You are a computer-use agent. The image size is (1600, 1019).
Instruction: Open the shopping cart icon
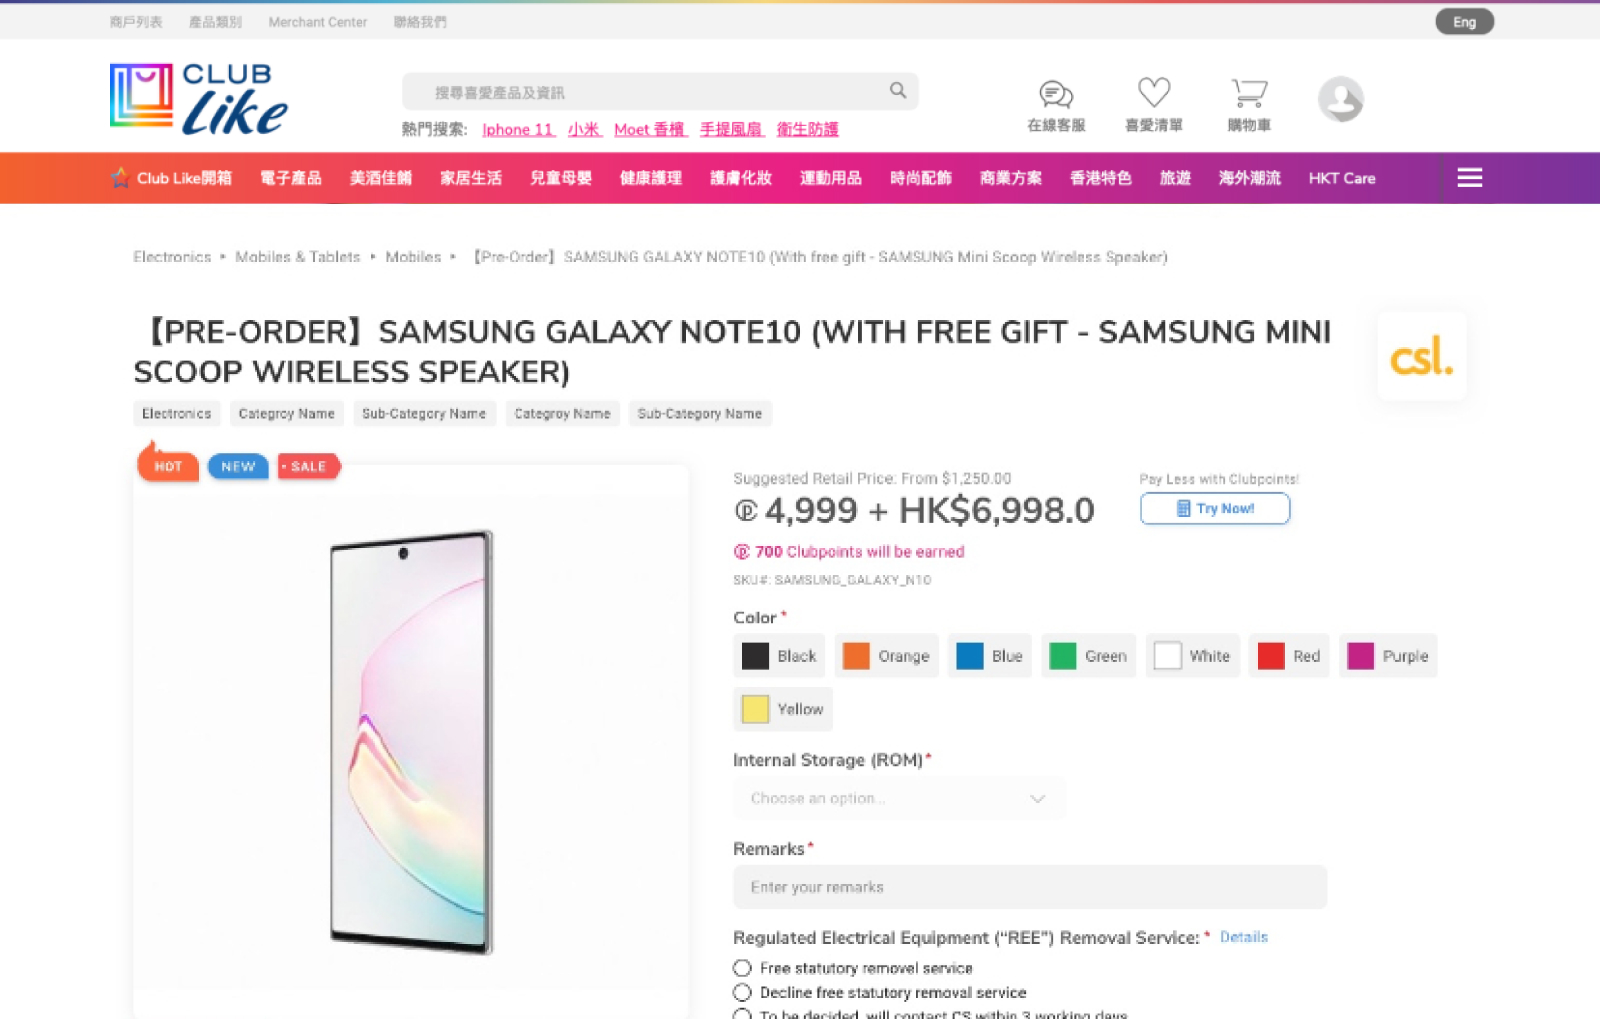pos(1249,93)
